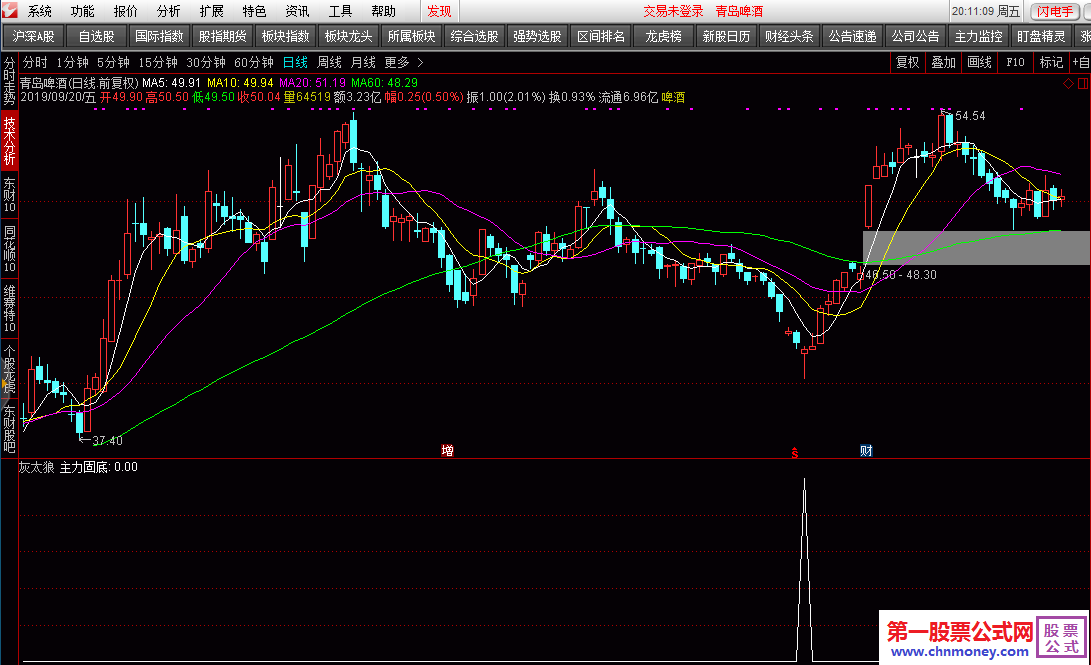Click the 板块龙头 toolbar button

pyautogui.click(x=349, y=36)
